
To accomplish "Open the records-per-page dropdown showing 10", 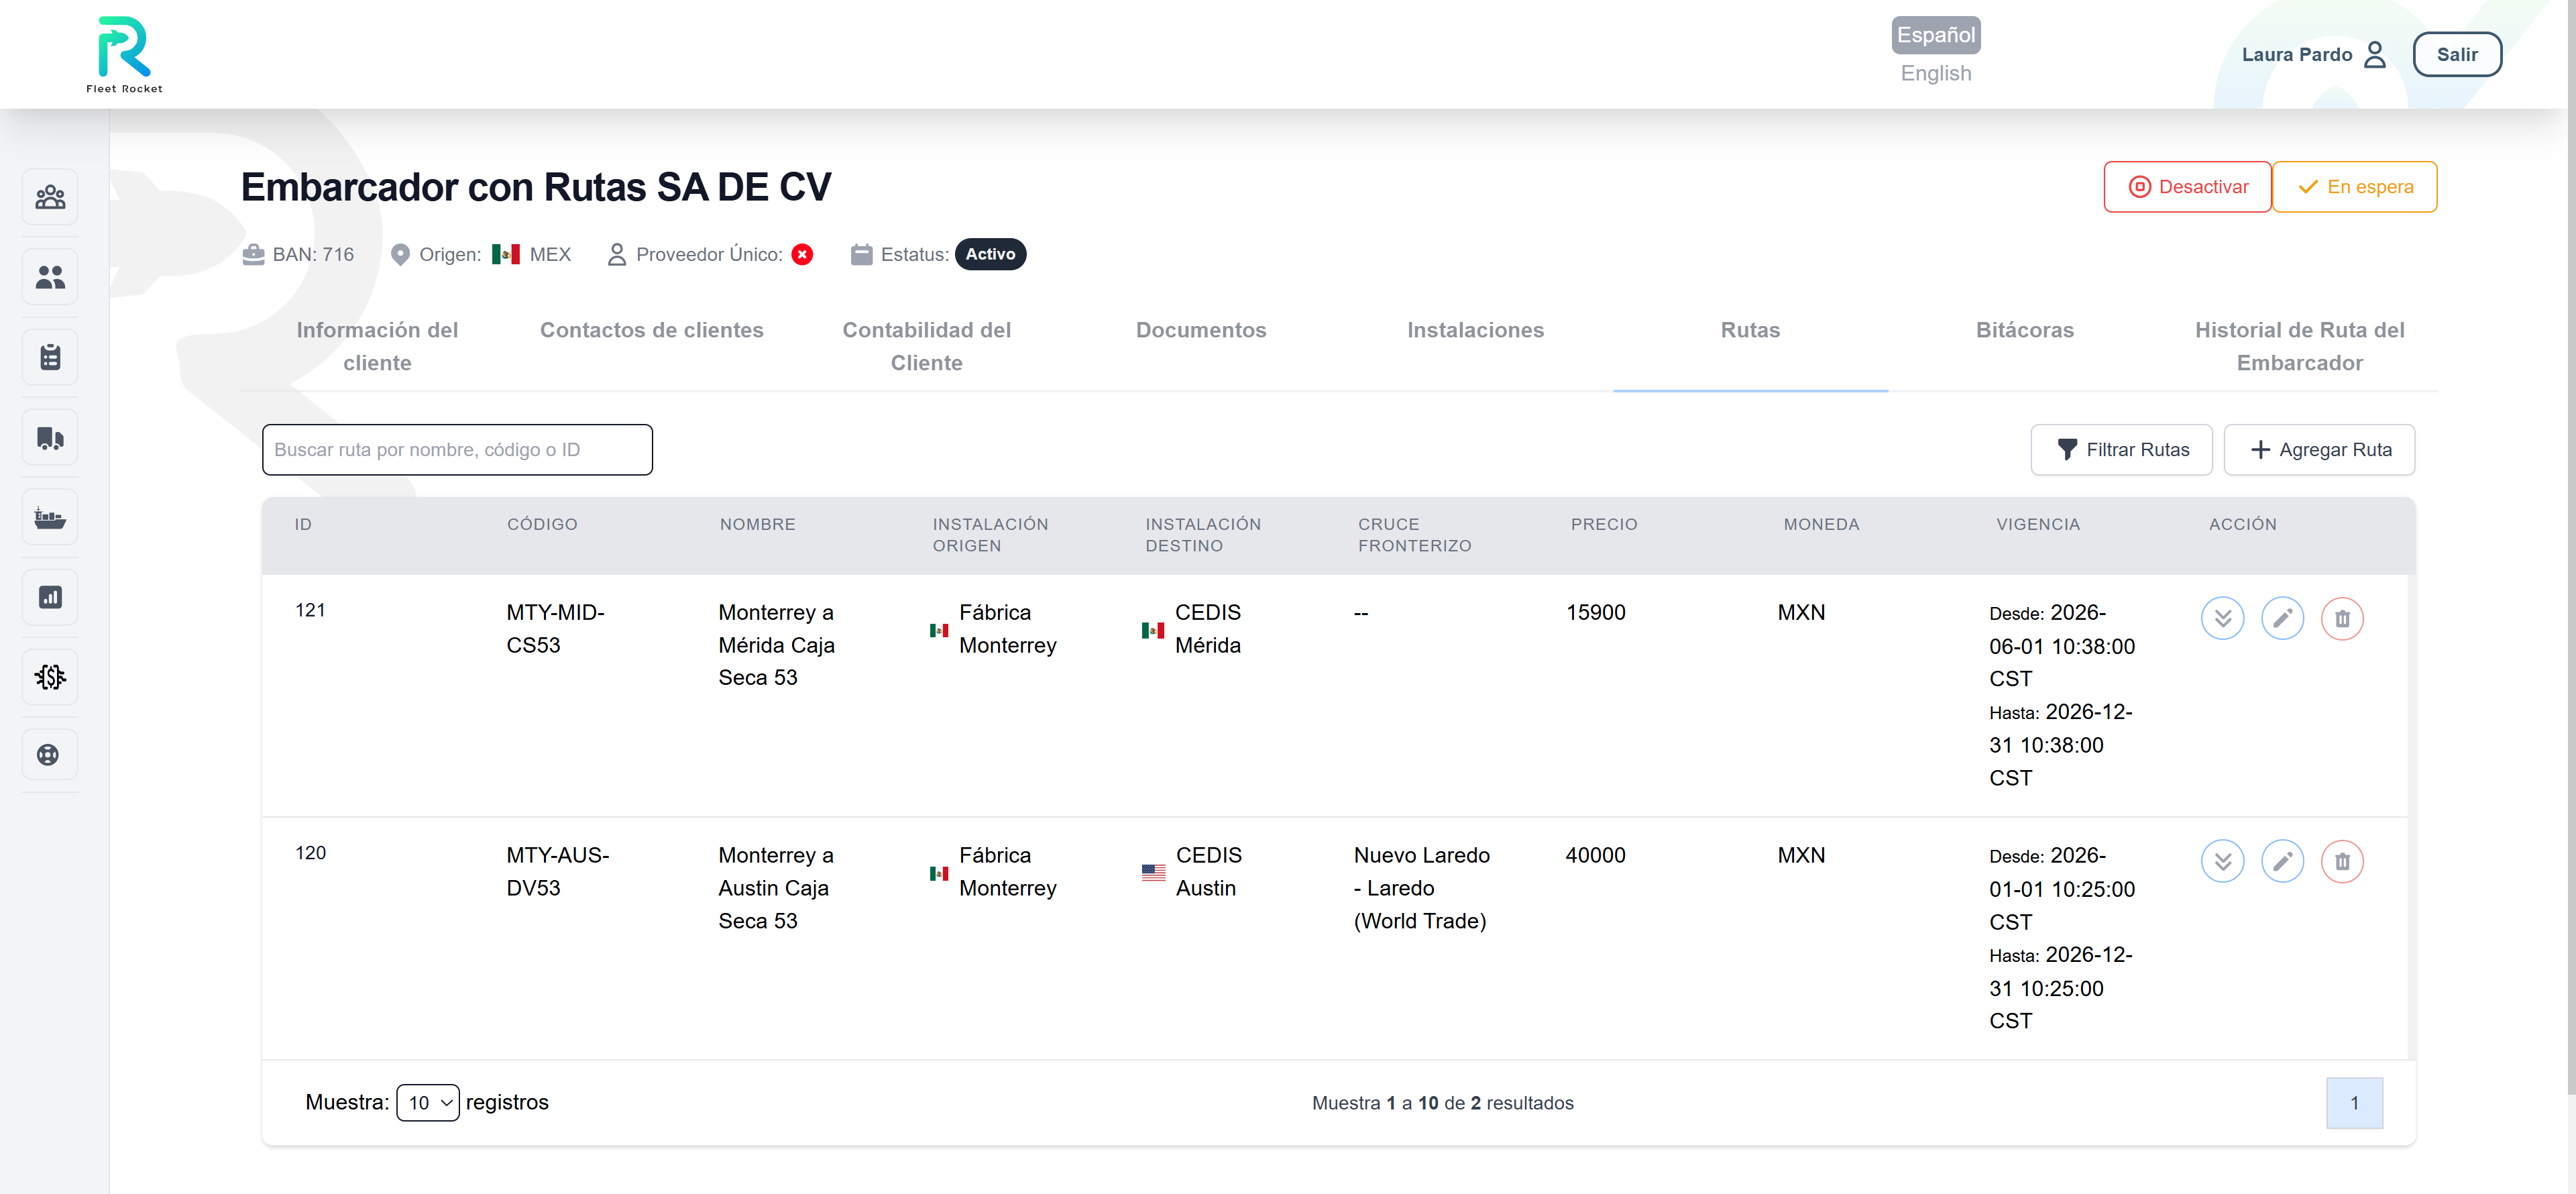I will click(x=428, y=1102).
